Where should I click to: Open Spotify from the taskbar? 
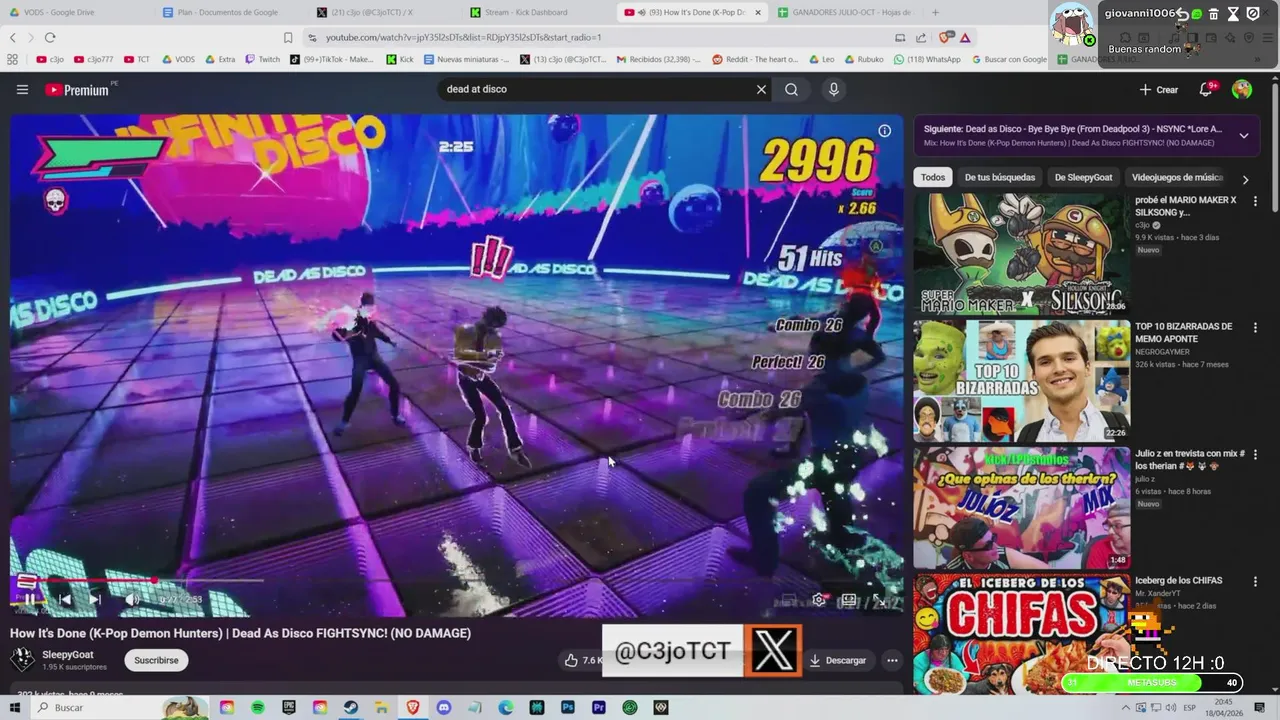258,707
